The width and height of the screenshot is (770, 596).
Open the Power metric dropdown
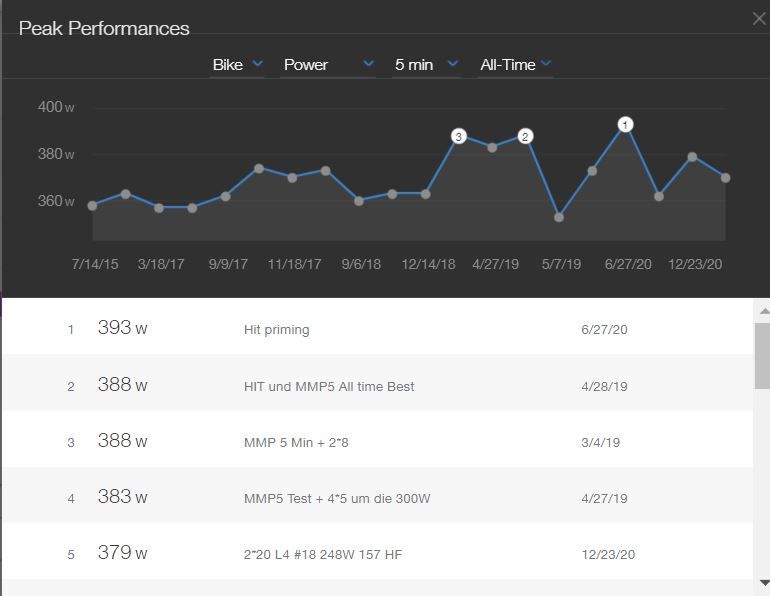tap(328, 64)
